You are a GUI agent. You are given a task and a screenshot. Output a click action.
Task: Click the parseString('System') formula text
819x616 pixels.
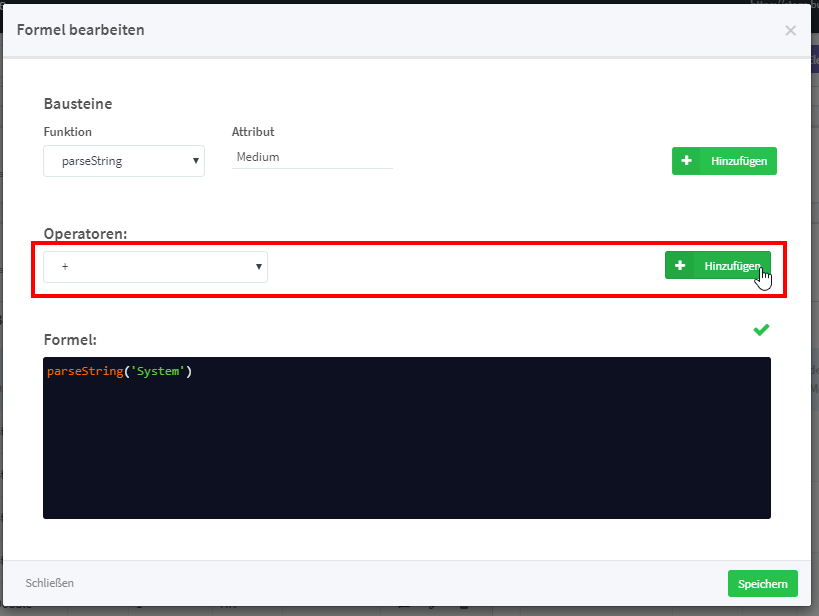tap(120, 371)
